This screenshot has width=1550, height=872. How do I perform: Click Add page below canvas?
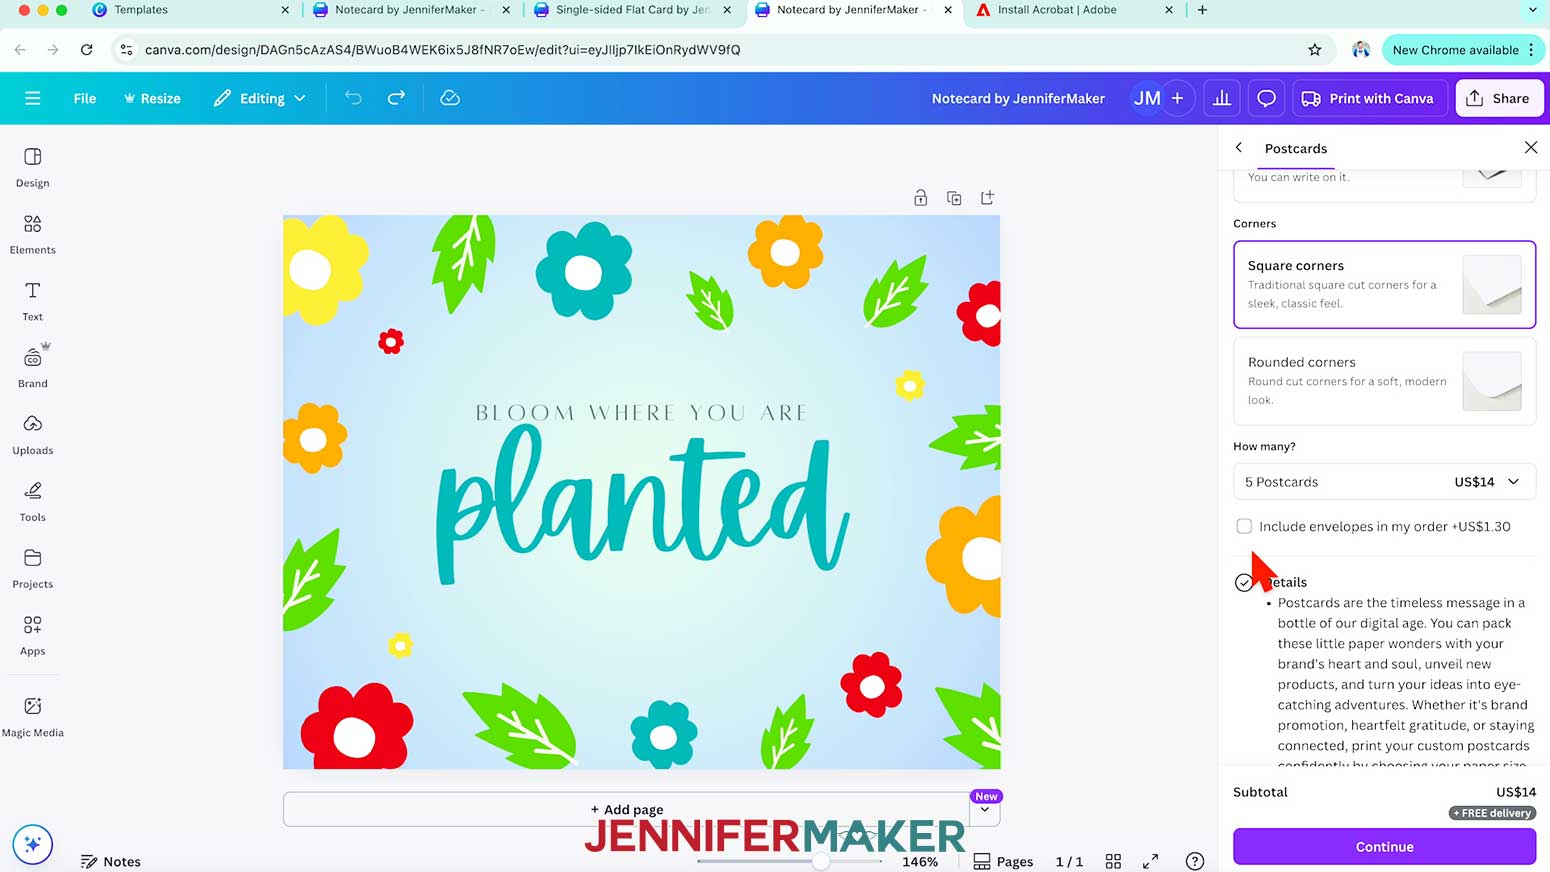tap(627, 809)
